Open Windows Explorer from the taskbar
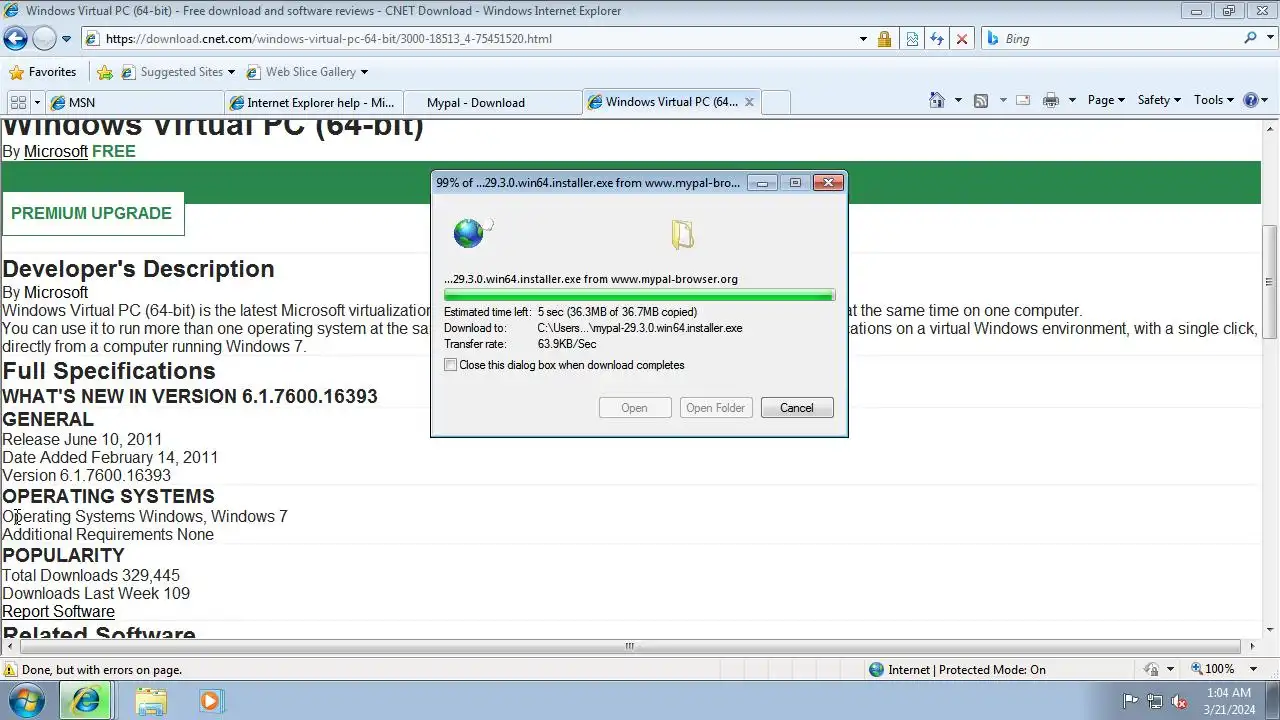The height and width of the screenshot is (720, 1280). pos(151,701)
